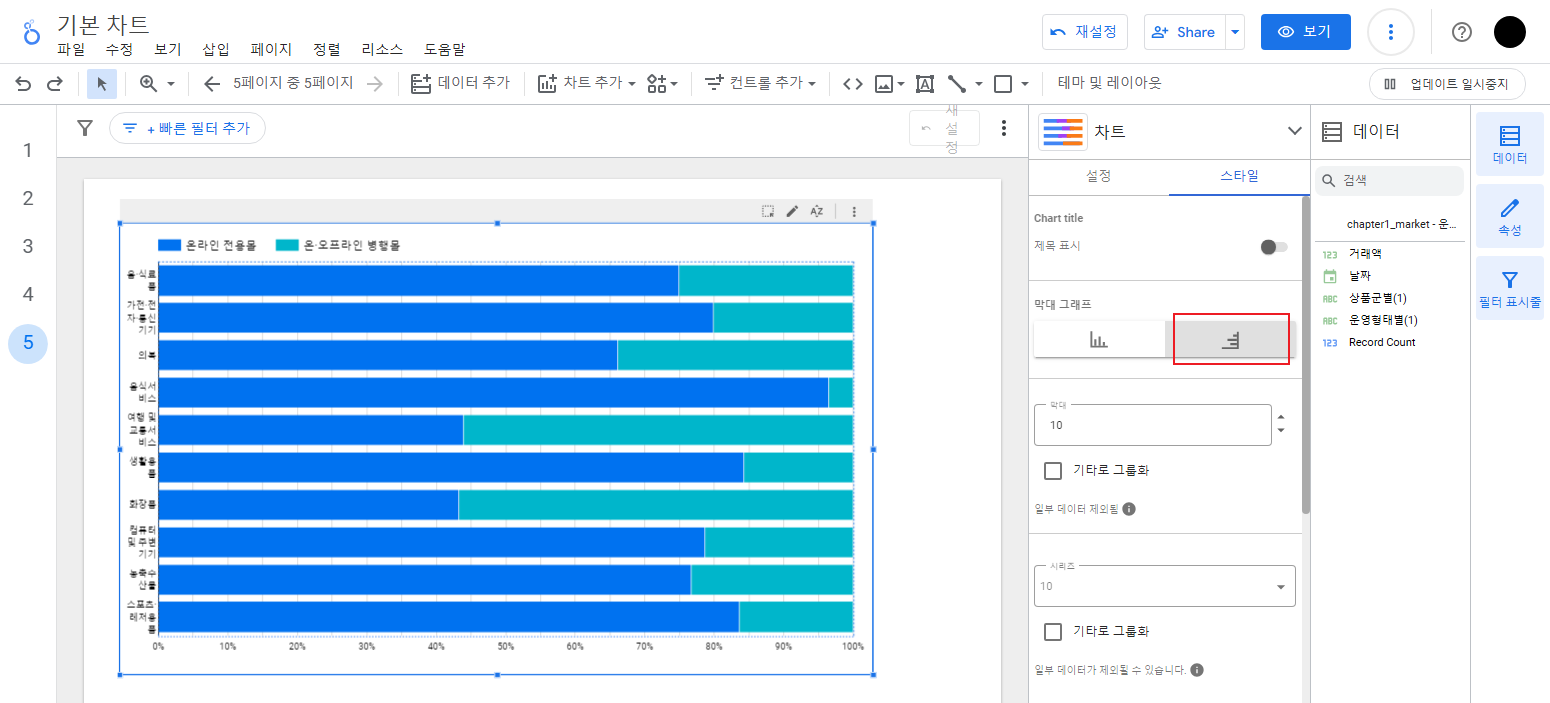Viewport: 1550px width, 703px height.
Task: Click the filter funnel icon
Action: 85,128
